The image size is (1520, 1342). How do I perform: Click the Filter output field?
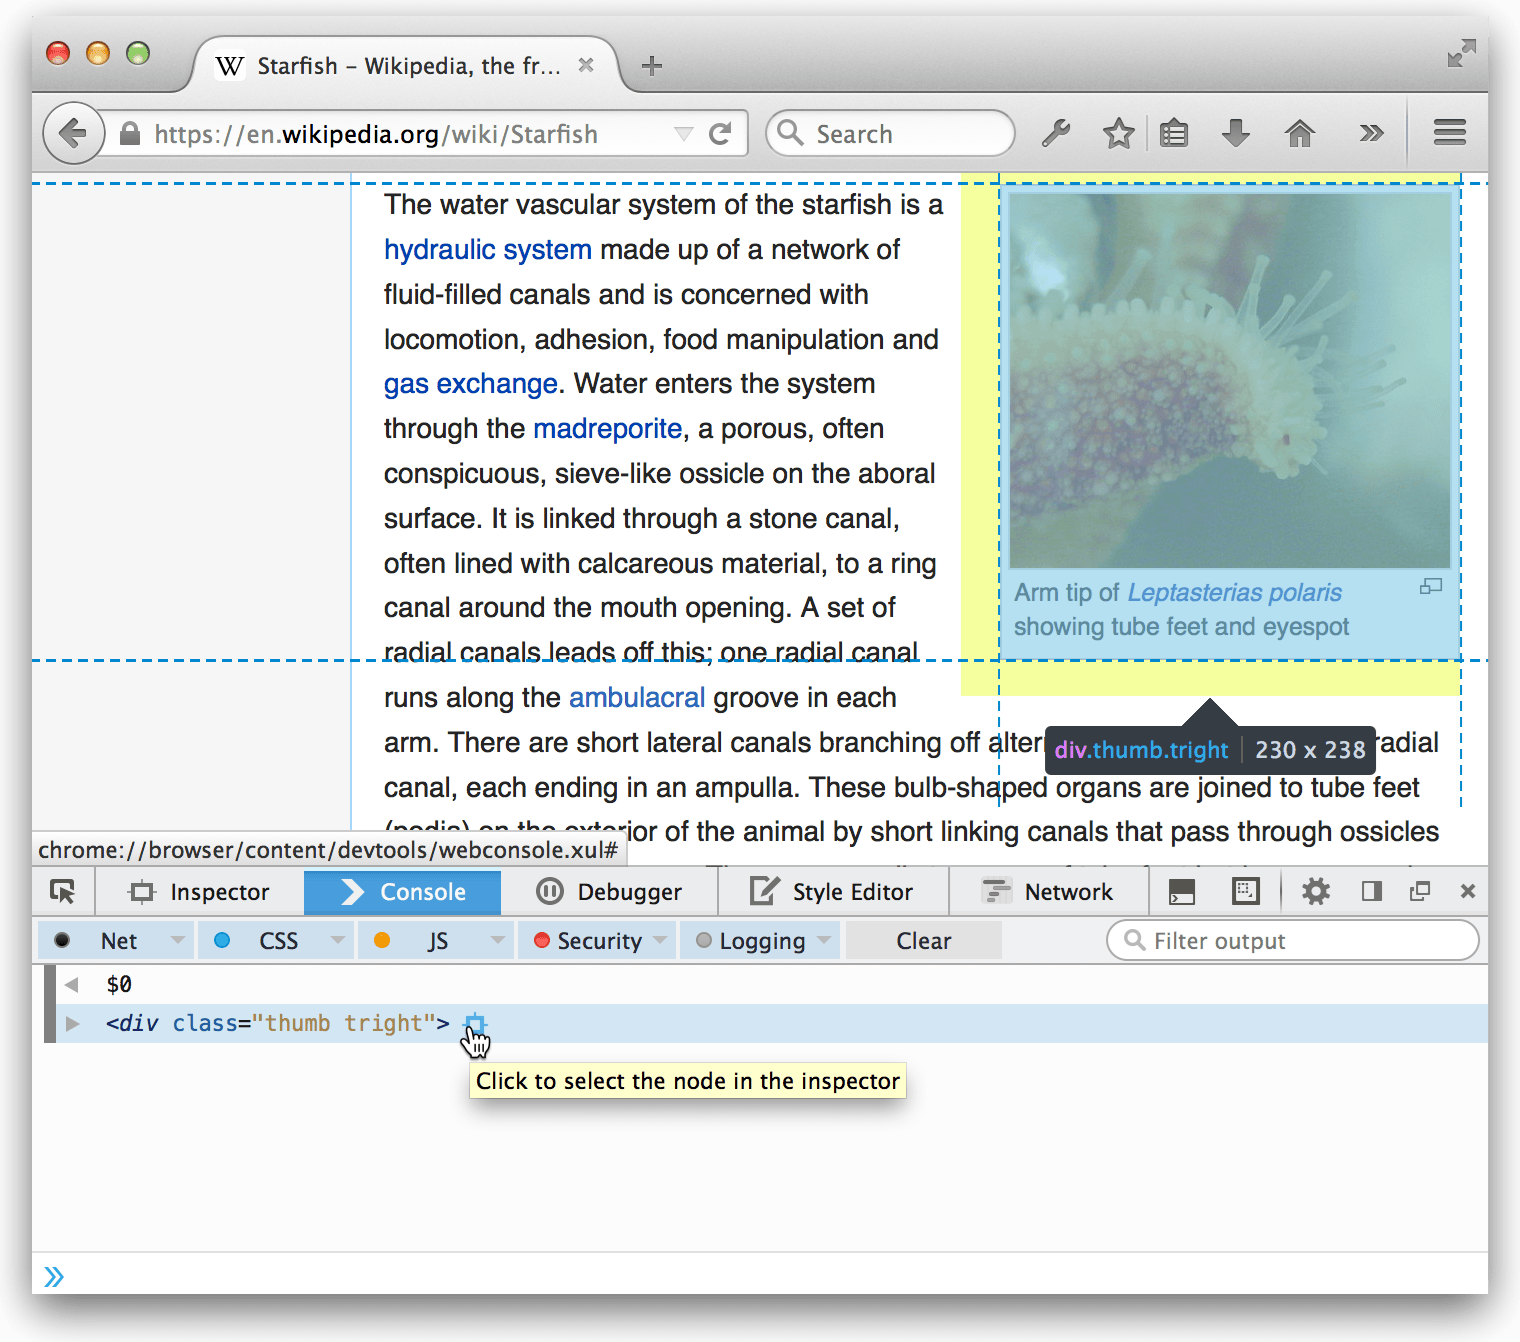pyautogui.click(x=1293, y=941)
